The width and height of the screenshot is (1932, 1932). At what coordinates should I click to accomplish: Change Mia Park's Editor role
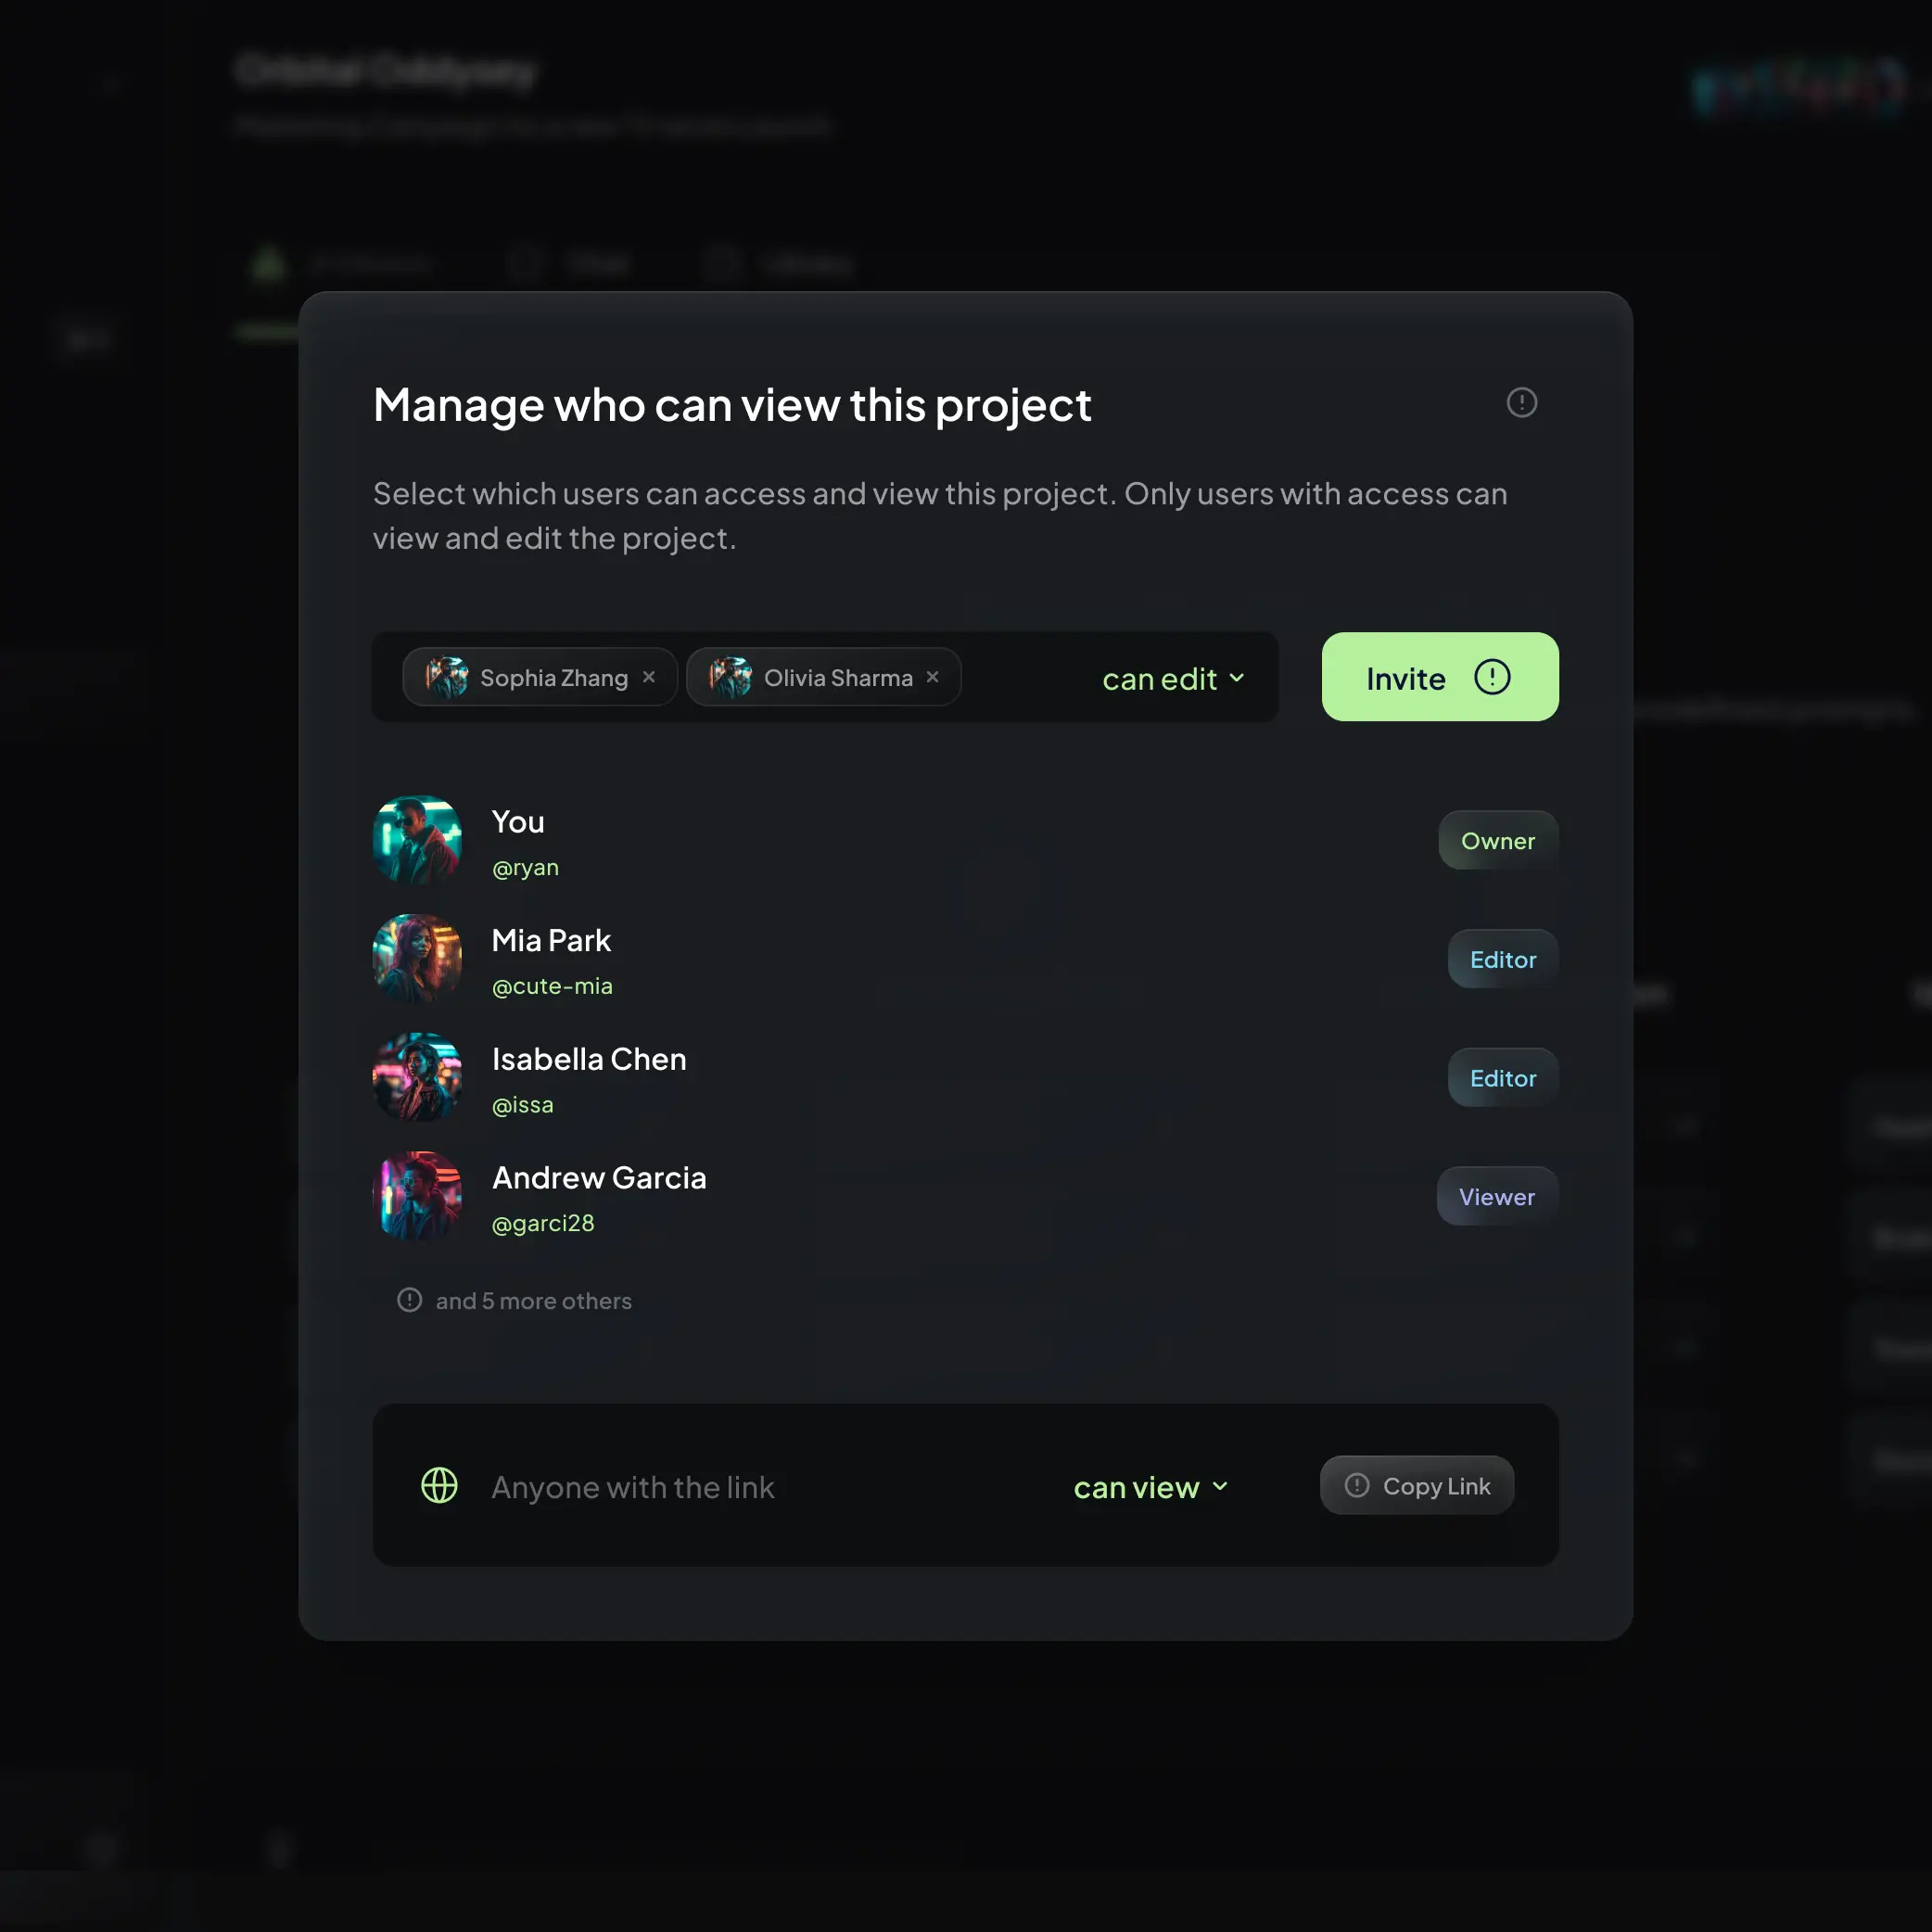pos(1502,959)
